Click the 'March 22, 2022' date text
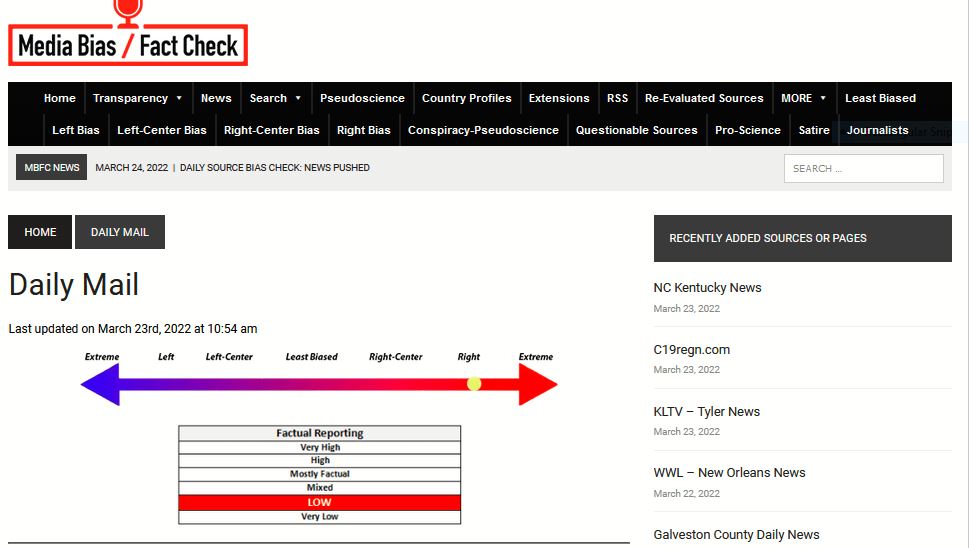969x548 pixels. [x=687, y=494]
